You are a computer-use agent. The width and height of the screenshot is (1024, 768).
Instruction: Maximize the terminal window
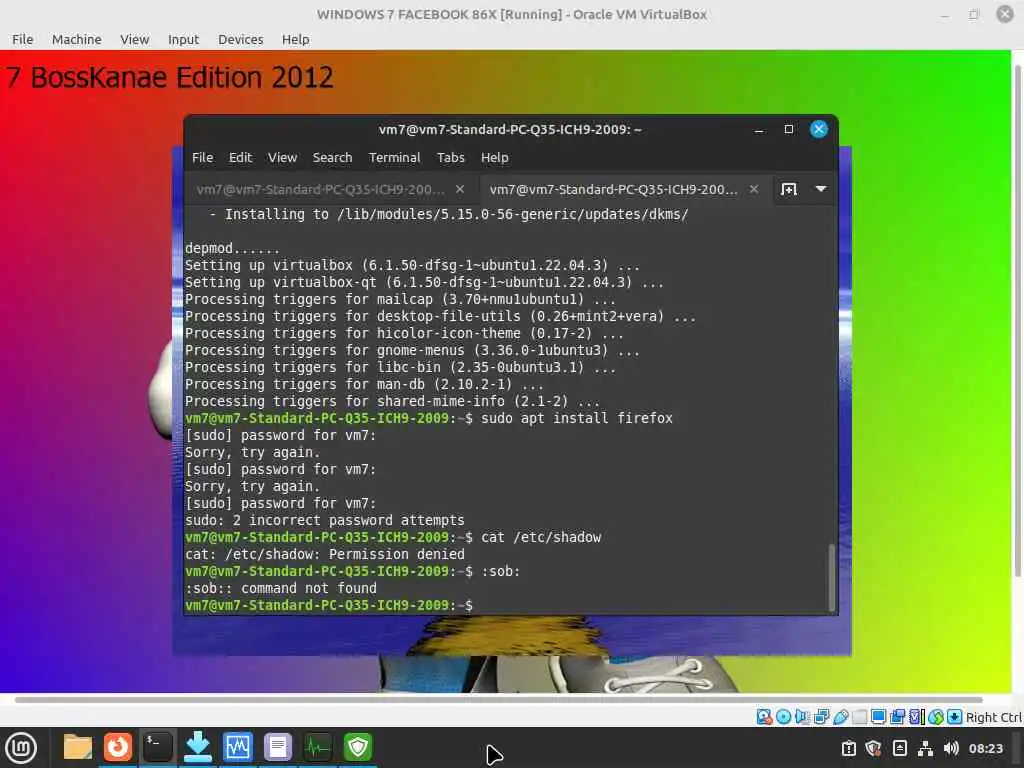[x=789, y=129]
